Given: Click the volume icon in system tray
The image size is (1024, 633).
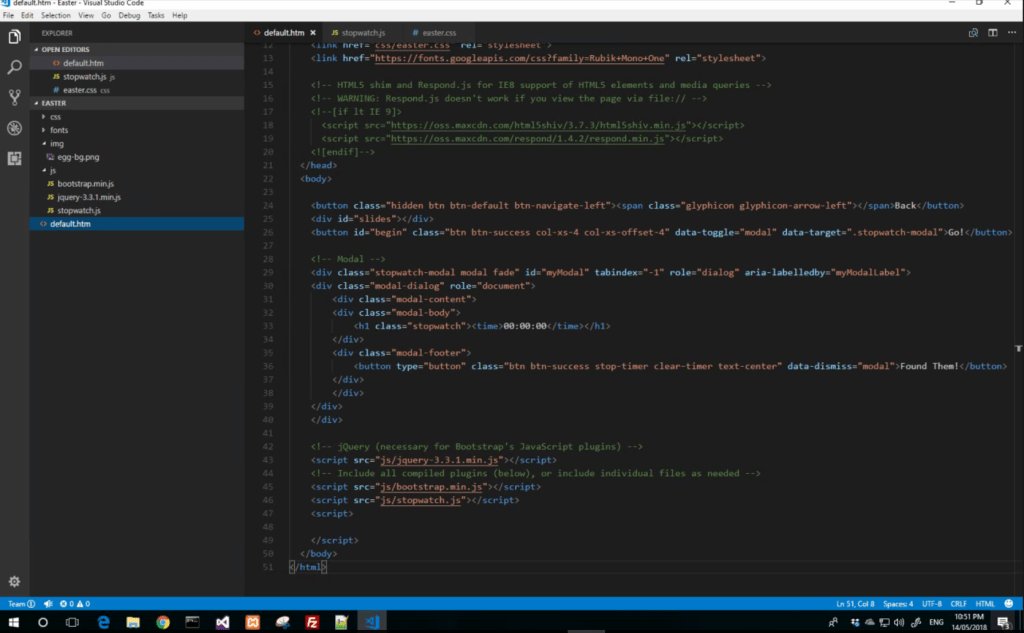Looking at the screenshot, I should point(899,622).
